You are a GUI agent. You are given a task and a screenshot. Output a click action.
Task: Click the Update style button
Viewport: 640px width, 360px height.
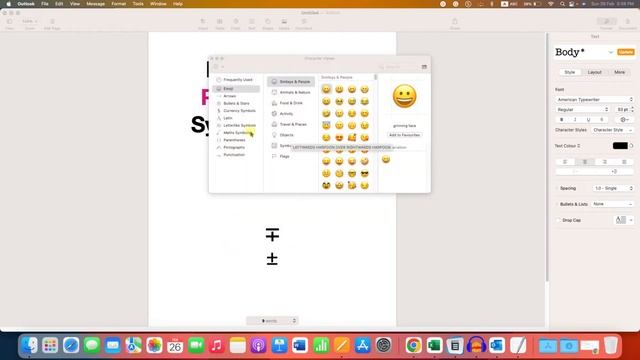(625, 52)
